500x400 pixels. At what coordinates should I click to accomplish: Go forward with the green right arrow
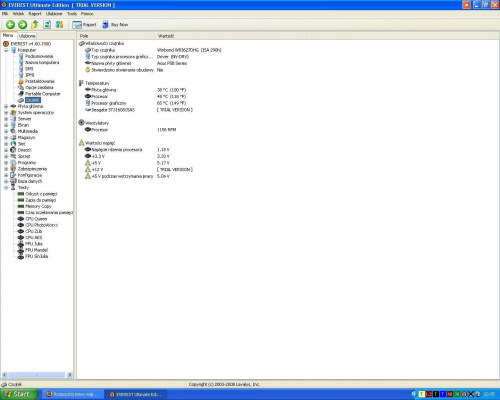(x=22, y=24)
